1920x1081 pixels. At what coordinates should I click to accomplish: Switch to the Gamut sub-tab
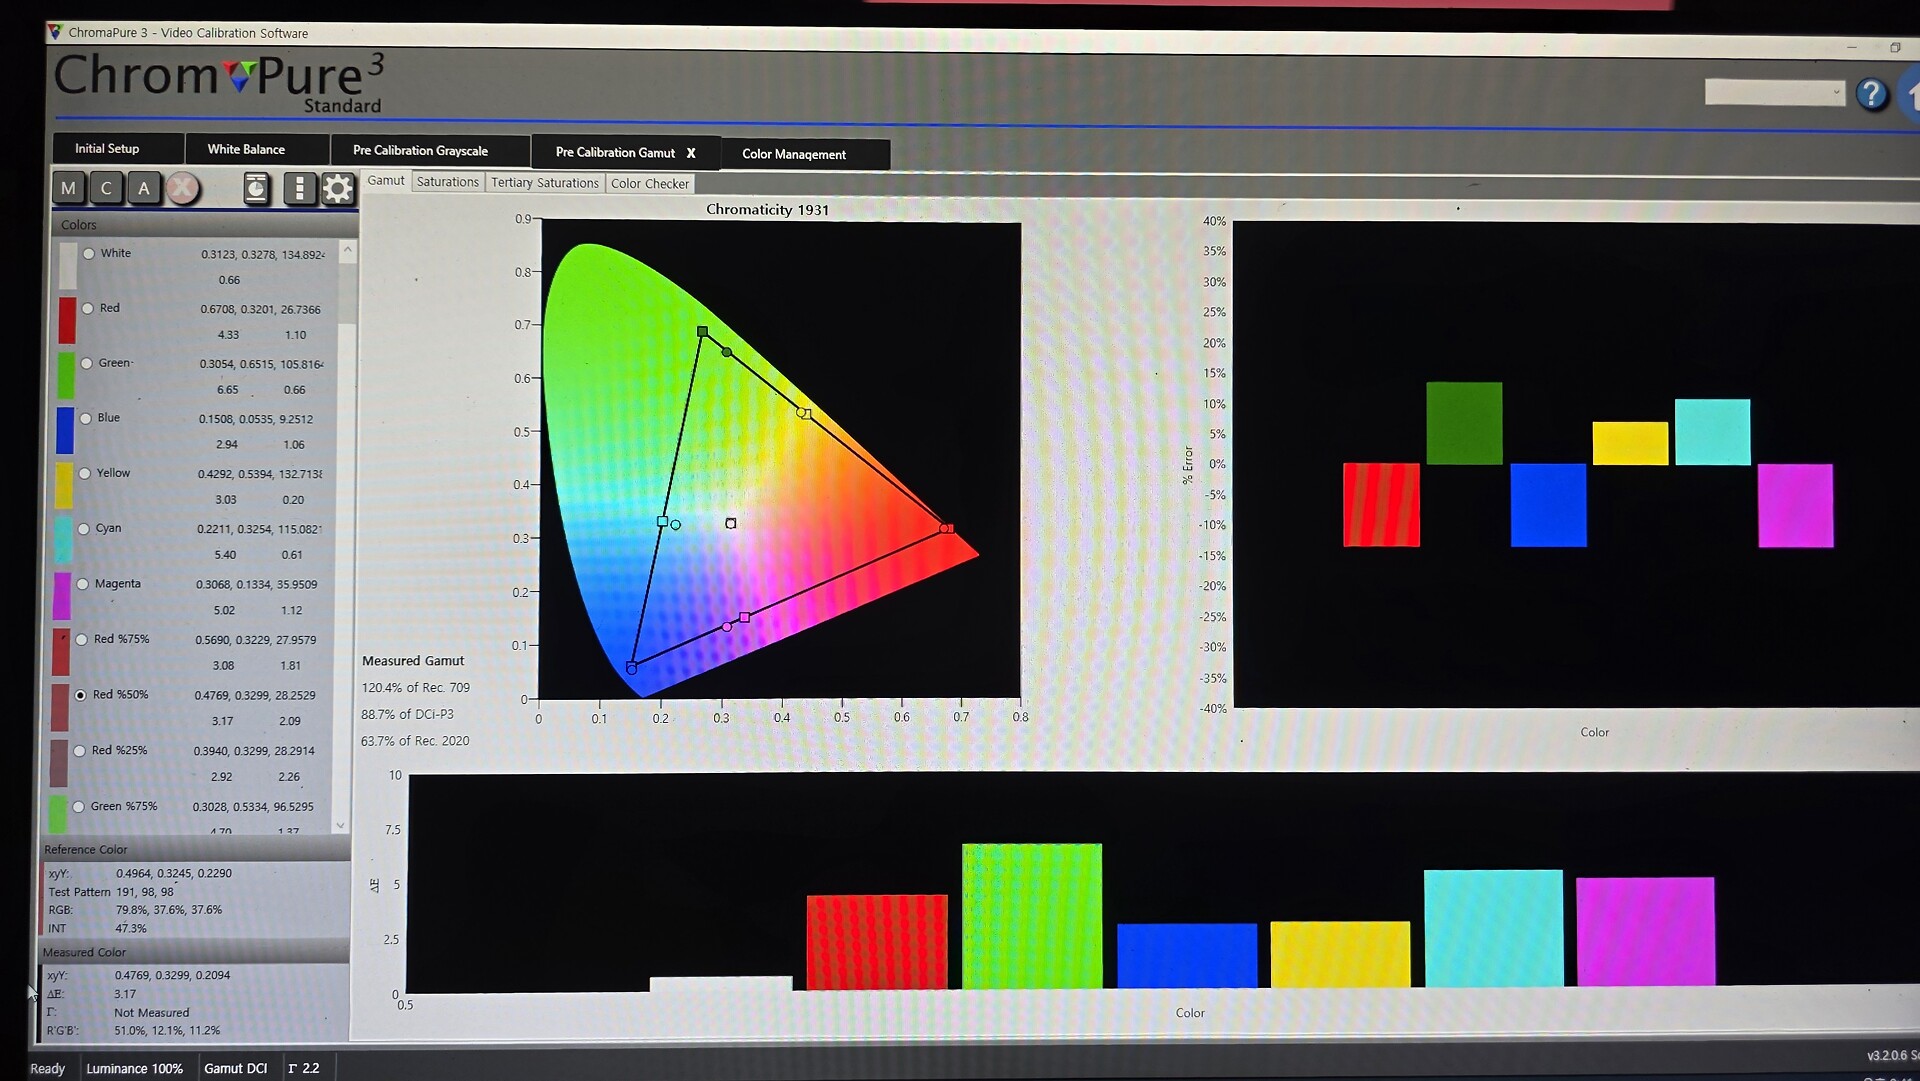click(386, 181)
